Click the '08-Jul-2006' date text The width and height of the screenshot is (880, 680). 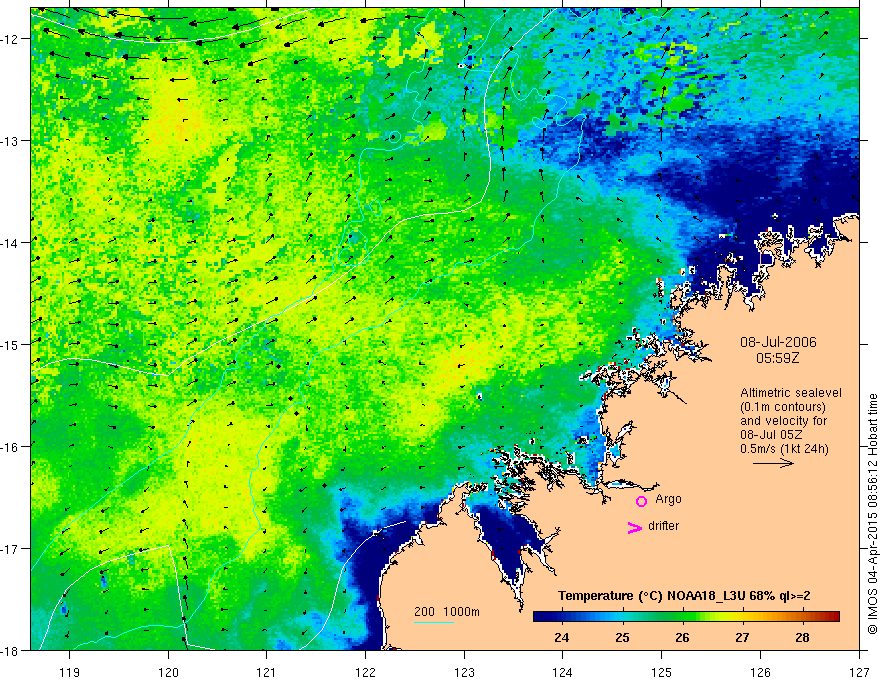click(778, 342)
